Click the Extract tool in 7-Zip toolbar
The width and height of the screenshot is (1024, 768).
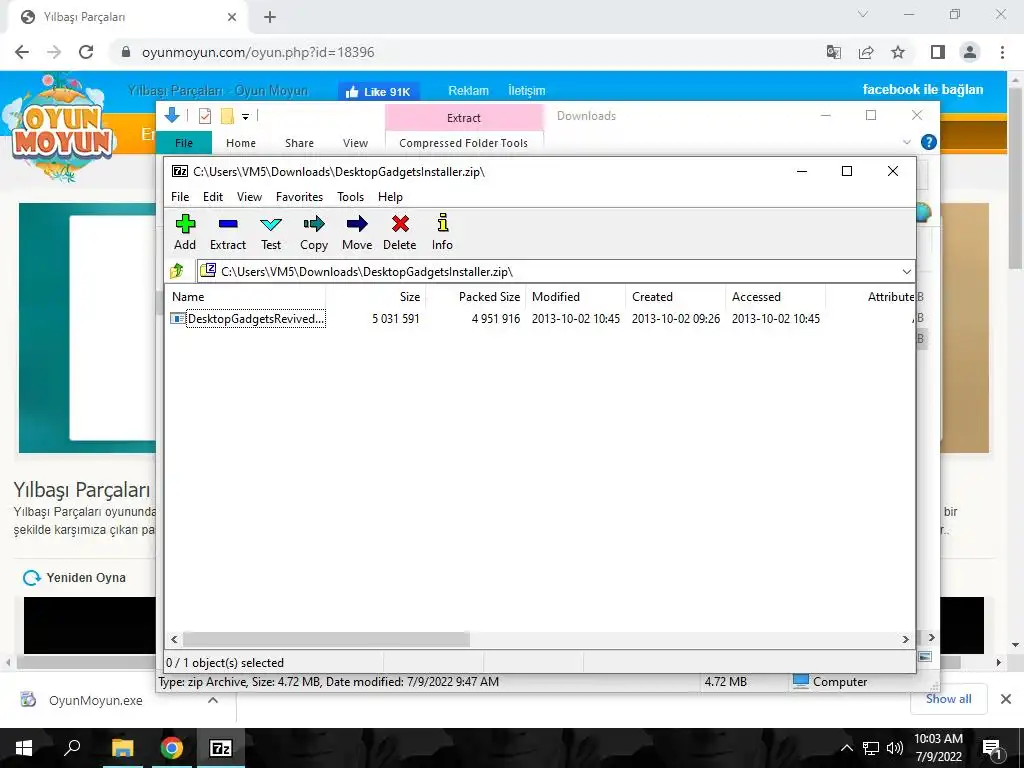point(227,232)
